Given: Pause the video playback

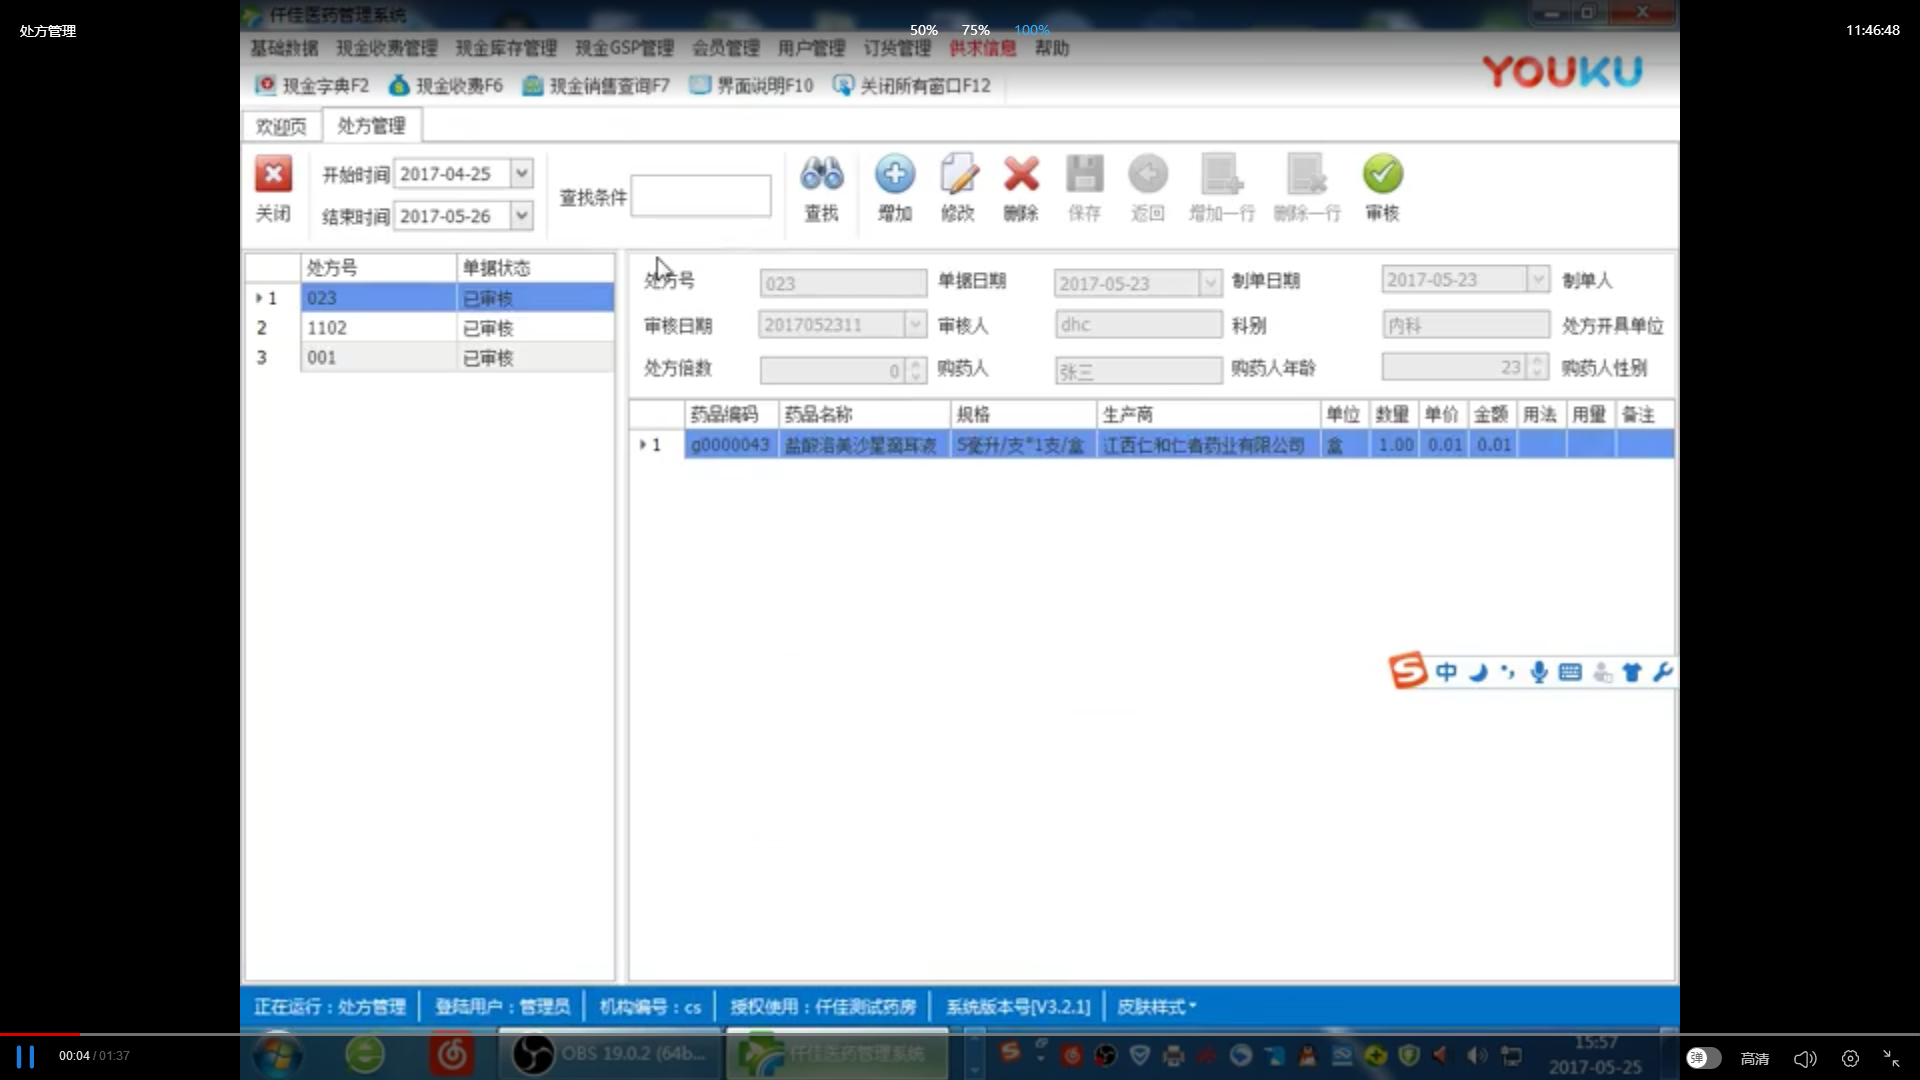Looking at the screenshot, I should pos(25,1057).
